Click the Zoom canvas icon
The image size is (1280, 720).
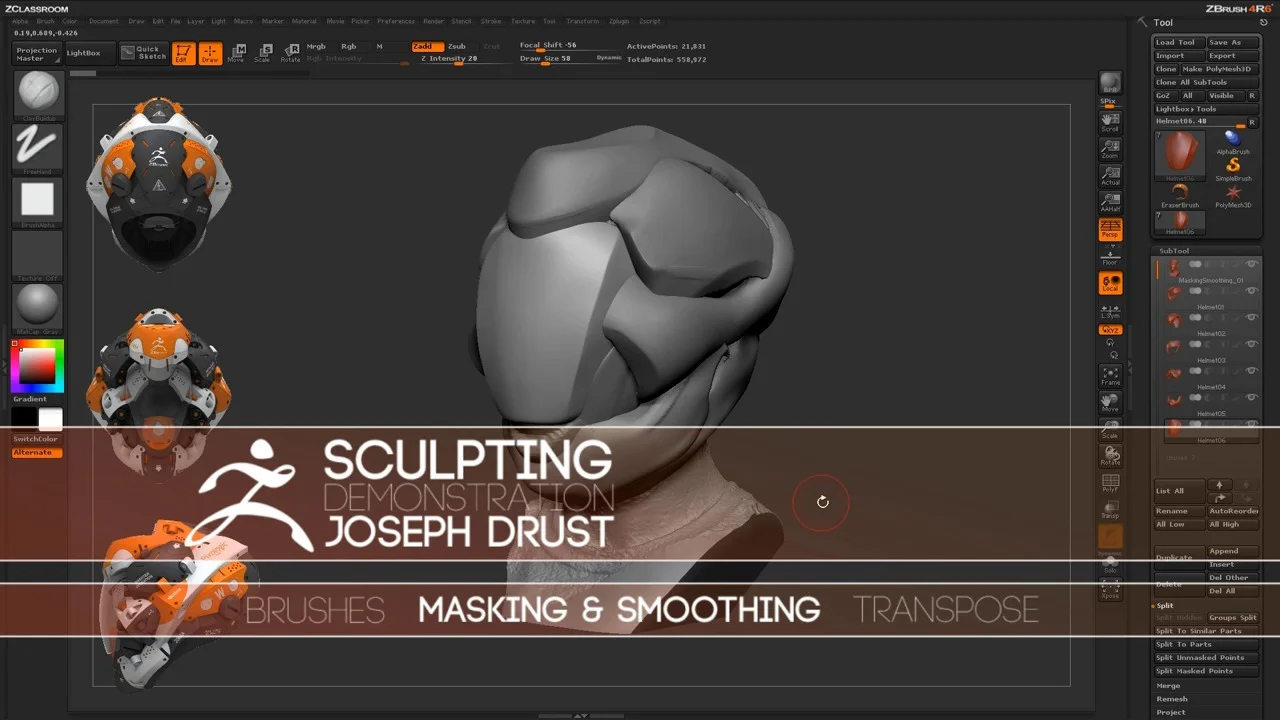pyautogui.click(x=1110, y=149)
